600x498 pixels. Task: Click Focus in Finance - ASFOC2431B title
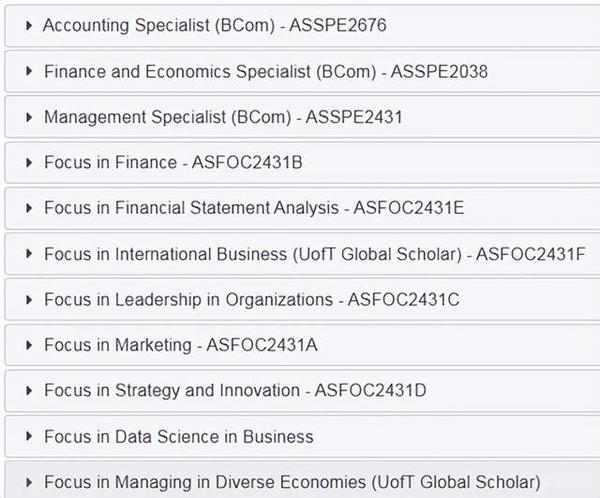[x=173, y=162]
